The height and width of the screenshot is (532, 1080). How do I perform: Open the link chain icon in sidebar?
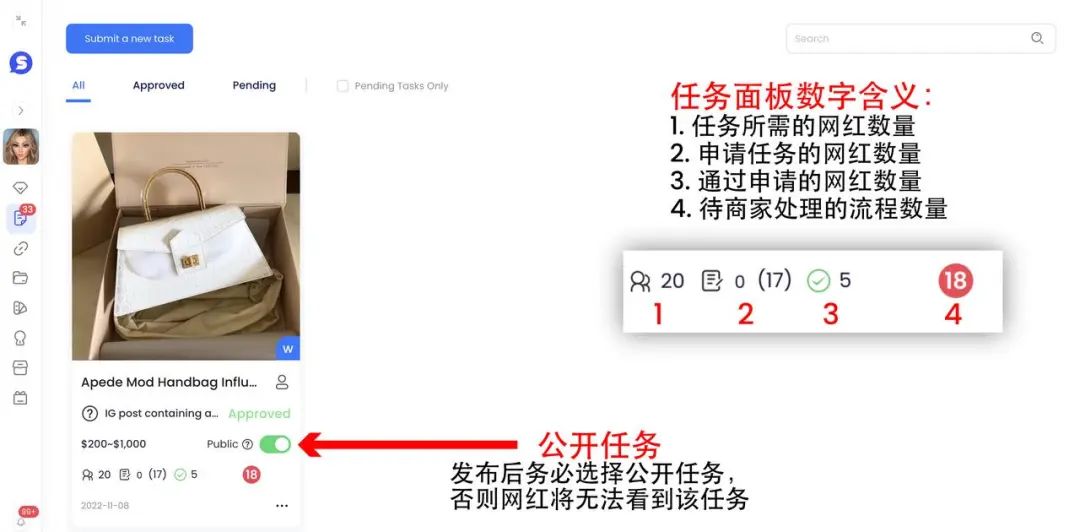21,249
